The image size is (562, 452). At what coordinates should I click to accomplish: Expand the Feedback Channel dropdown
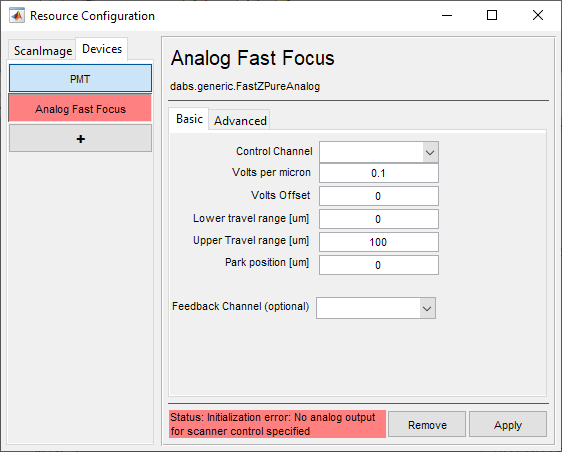click(376, 308)
